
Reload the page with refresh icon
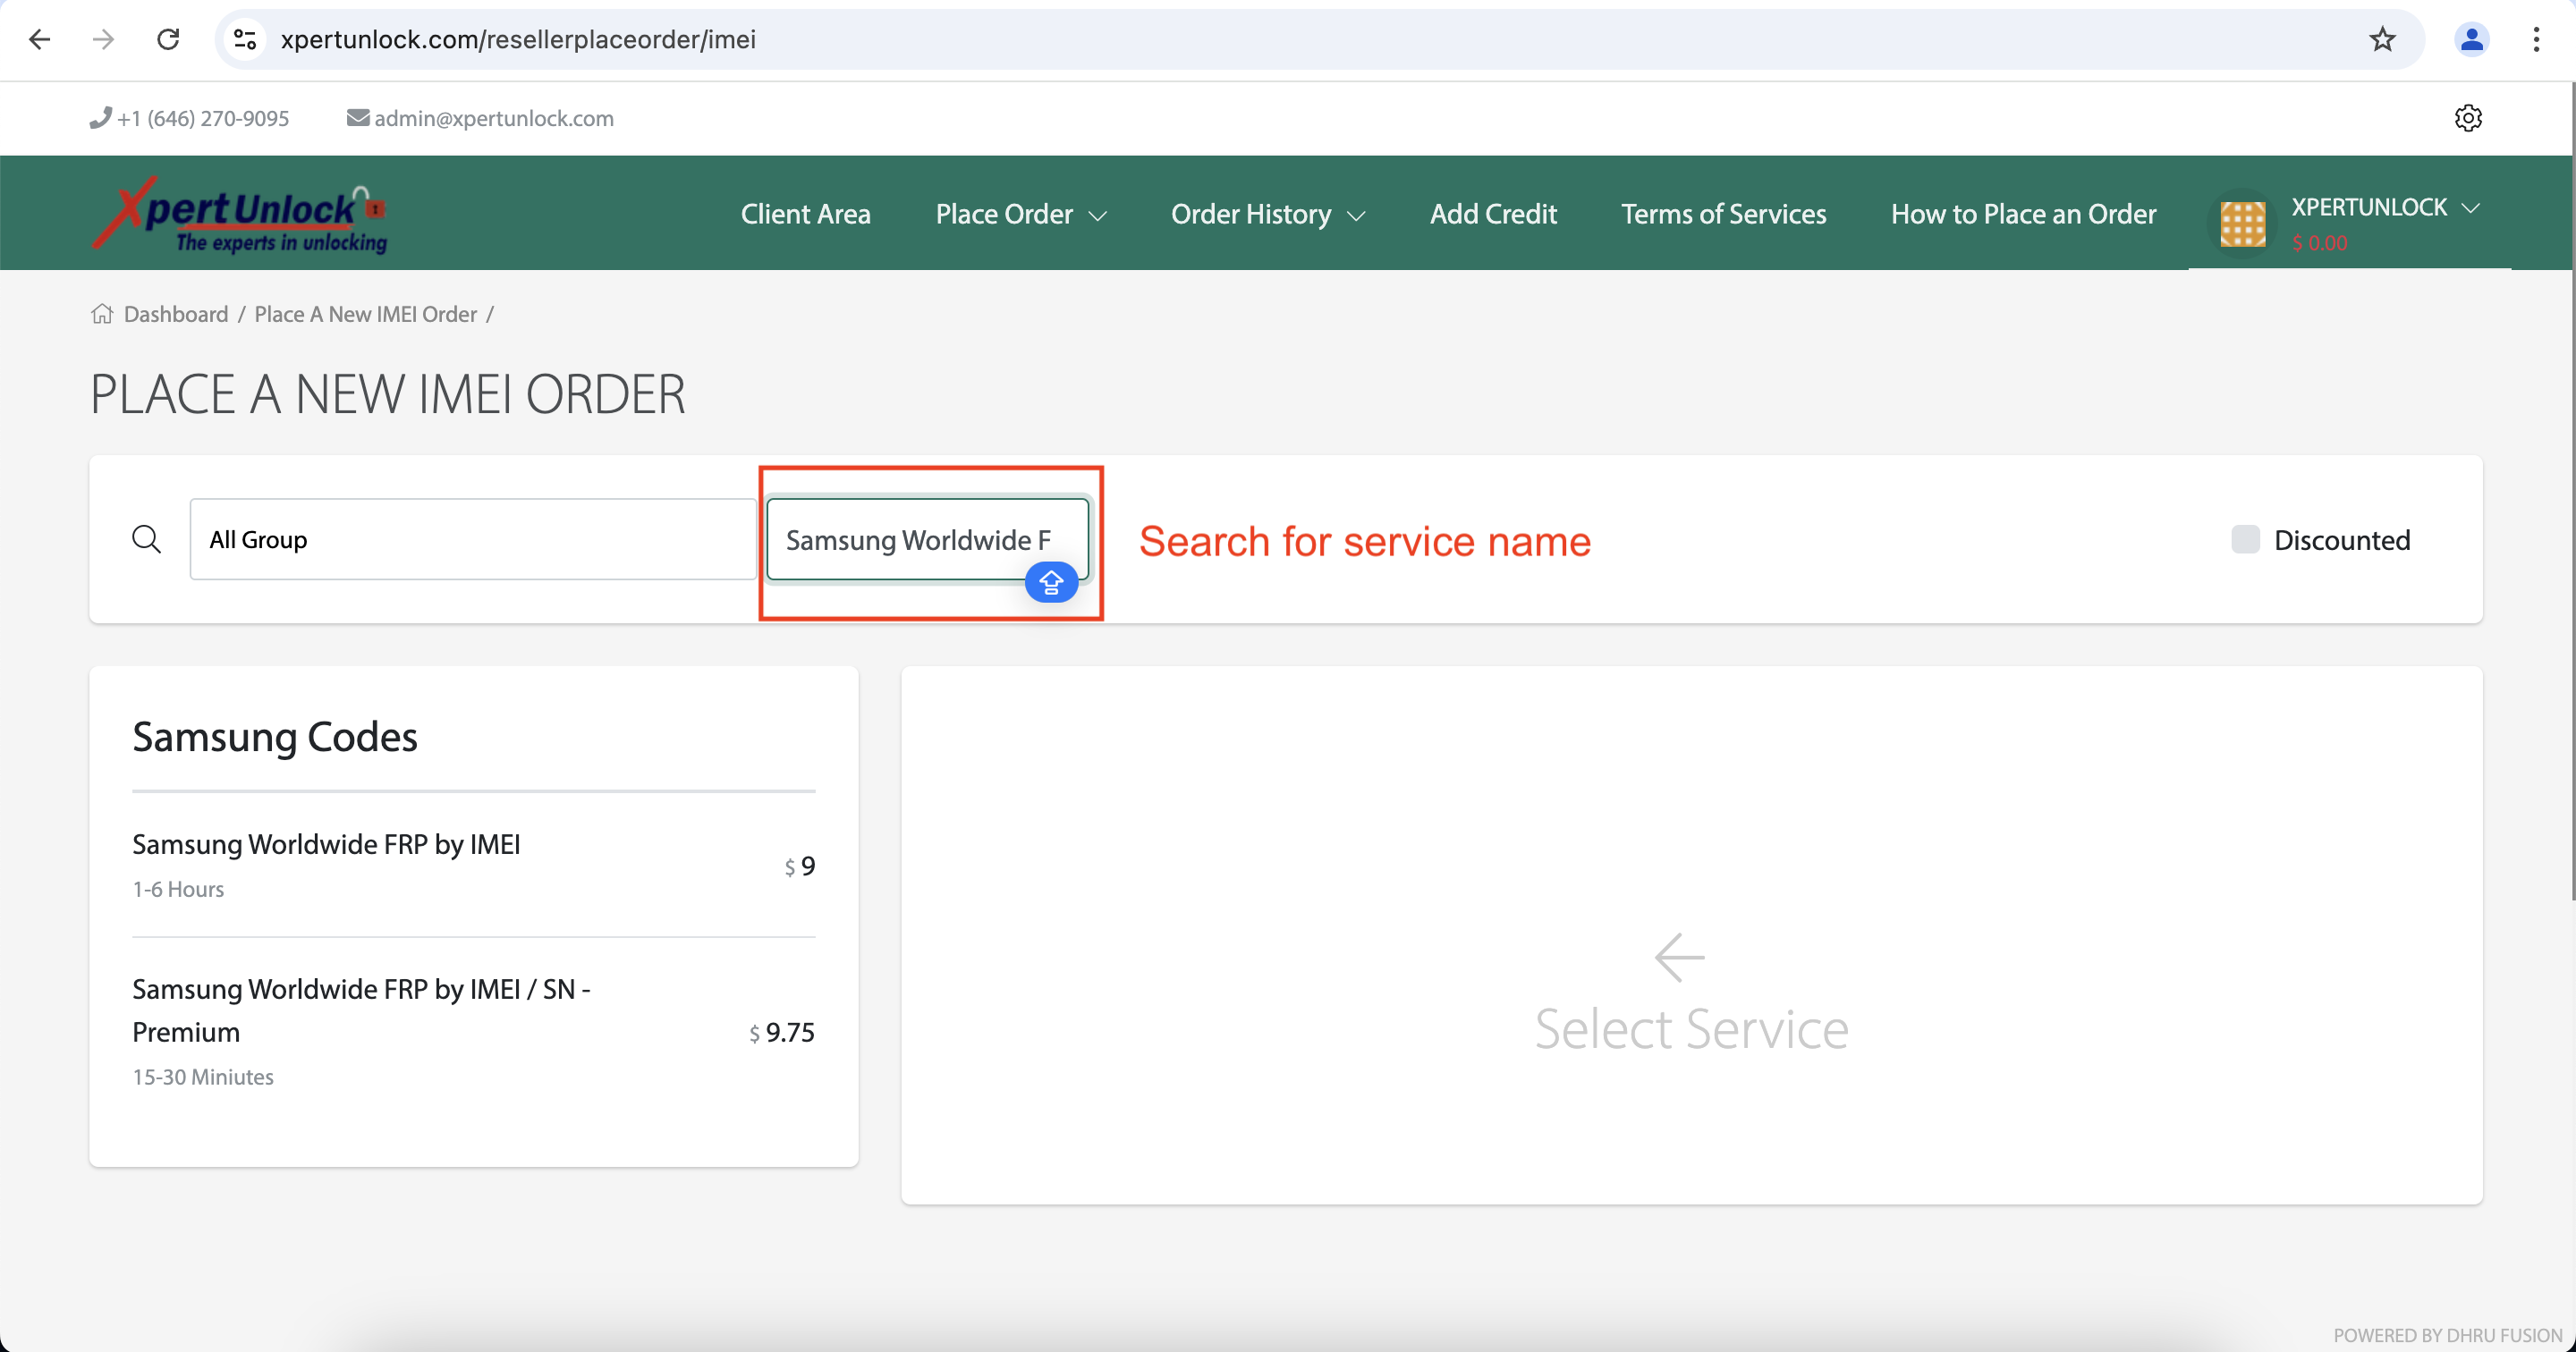pos(168,39)
